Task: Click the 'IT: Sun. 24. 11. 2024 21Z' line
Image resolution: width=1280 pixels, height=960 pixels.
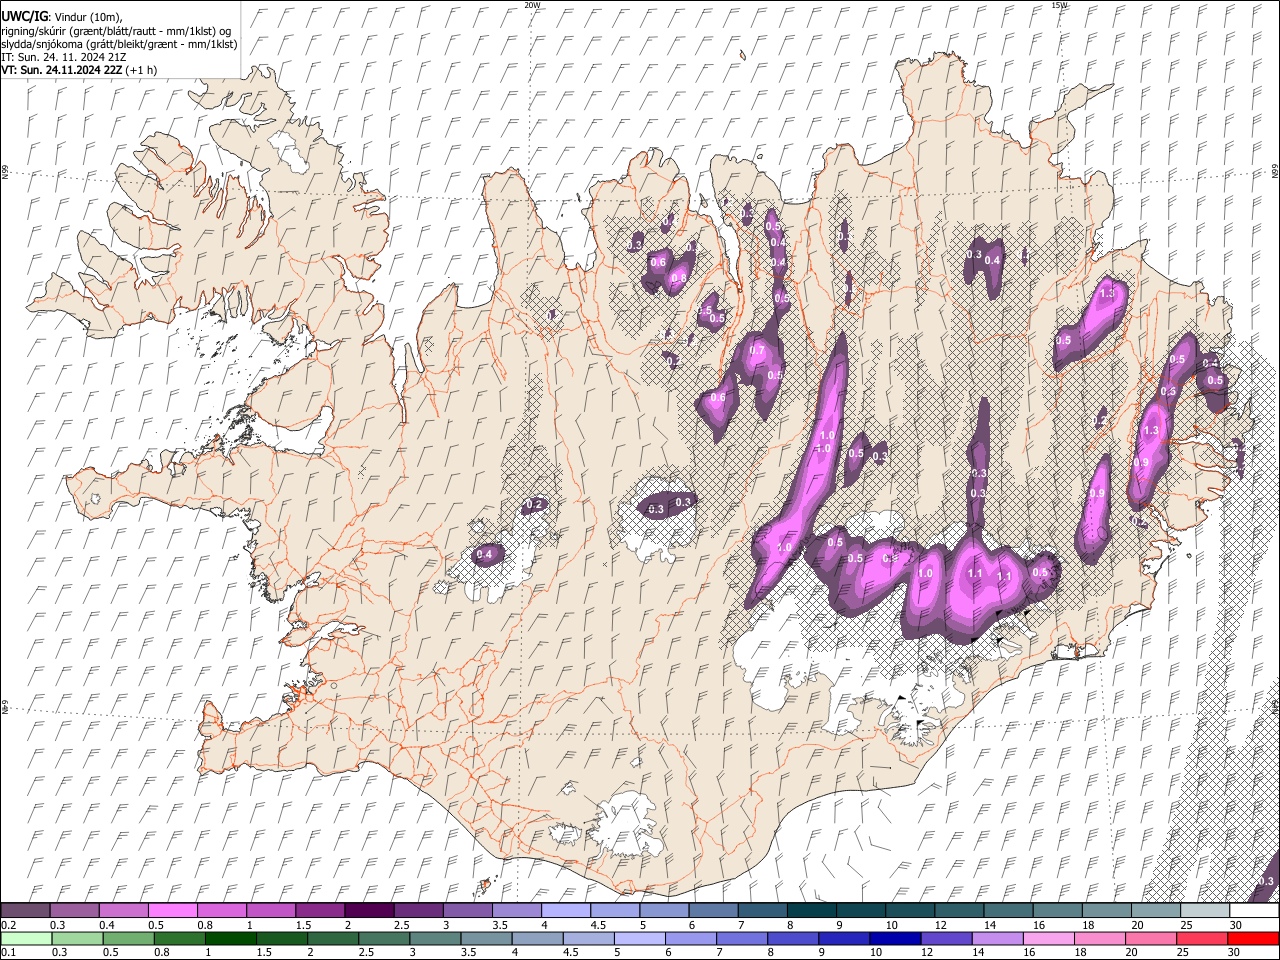Action: pyautogui.click(x=64, y=57)
